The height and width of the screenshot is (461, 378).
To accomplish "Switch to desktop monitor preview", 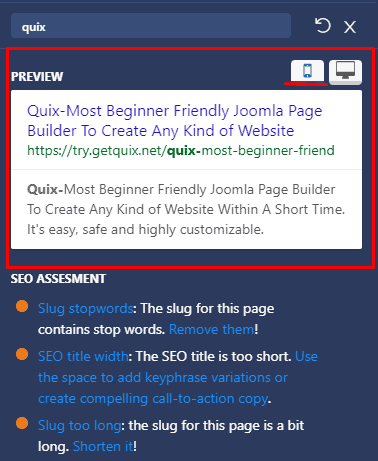I will [x=345, y=71].
